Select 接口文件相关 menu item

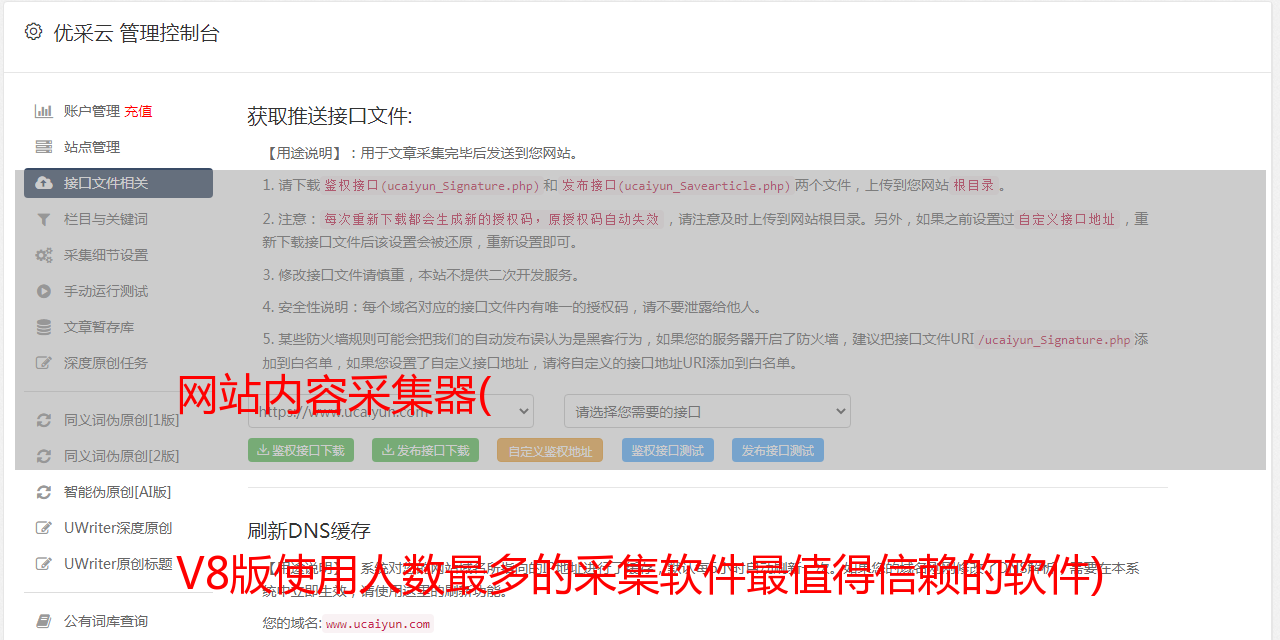tap(118, 183)
